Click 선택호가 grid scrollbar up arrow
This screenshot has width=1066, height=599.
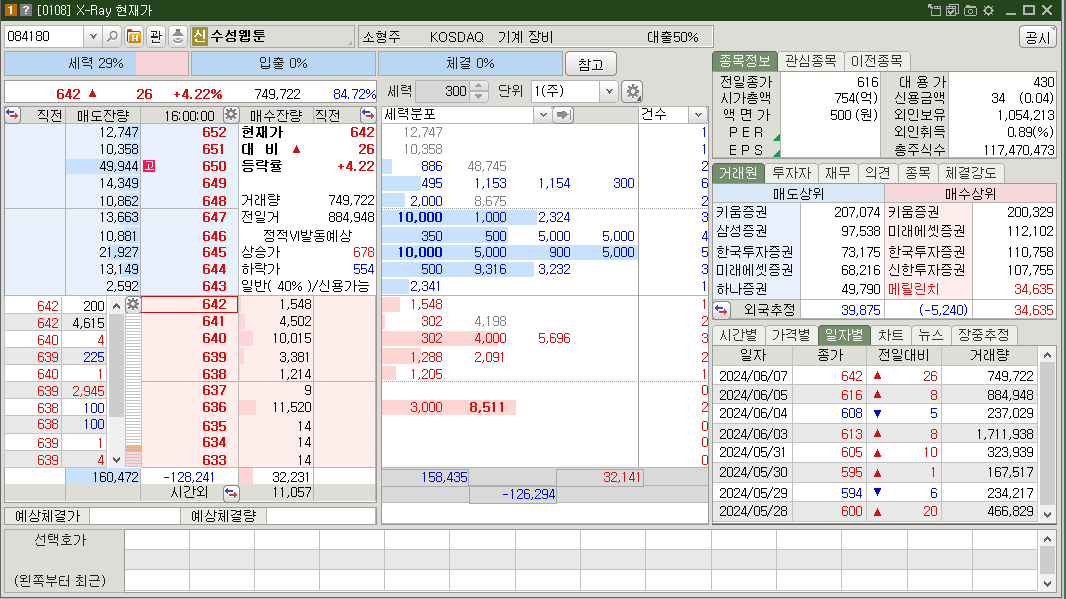(x=1047, y=539)
